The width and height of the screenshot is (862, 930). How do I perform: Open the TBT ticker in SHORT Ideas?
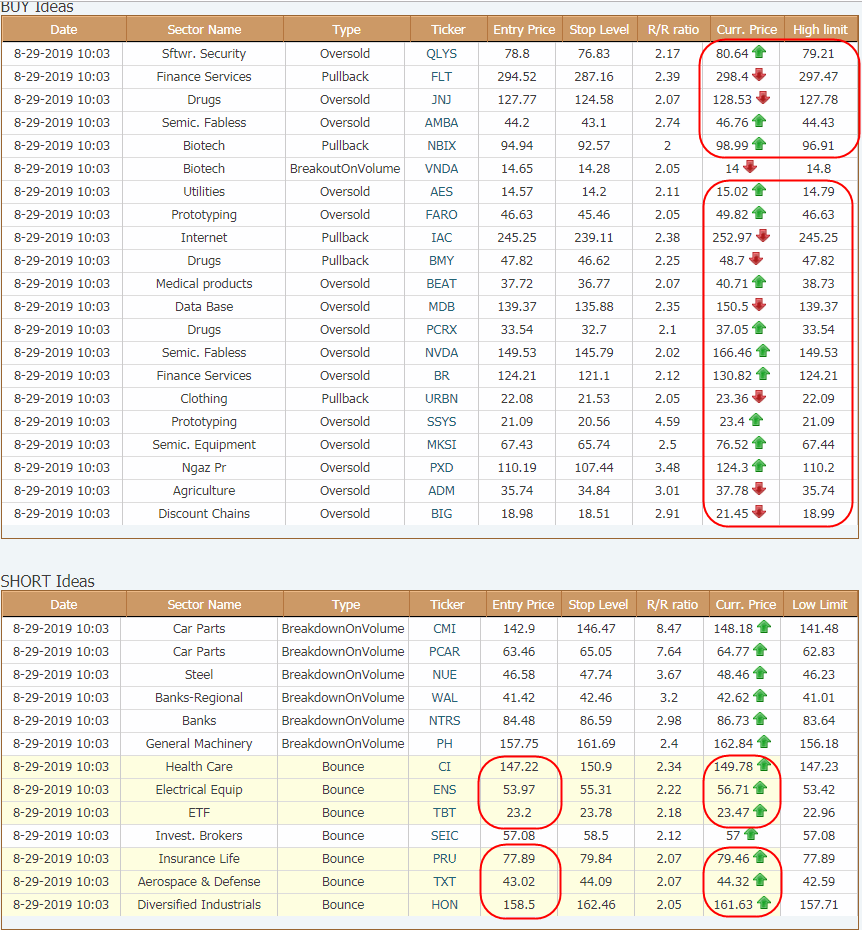(x=444, y=812)
